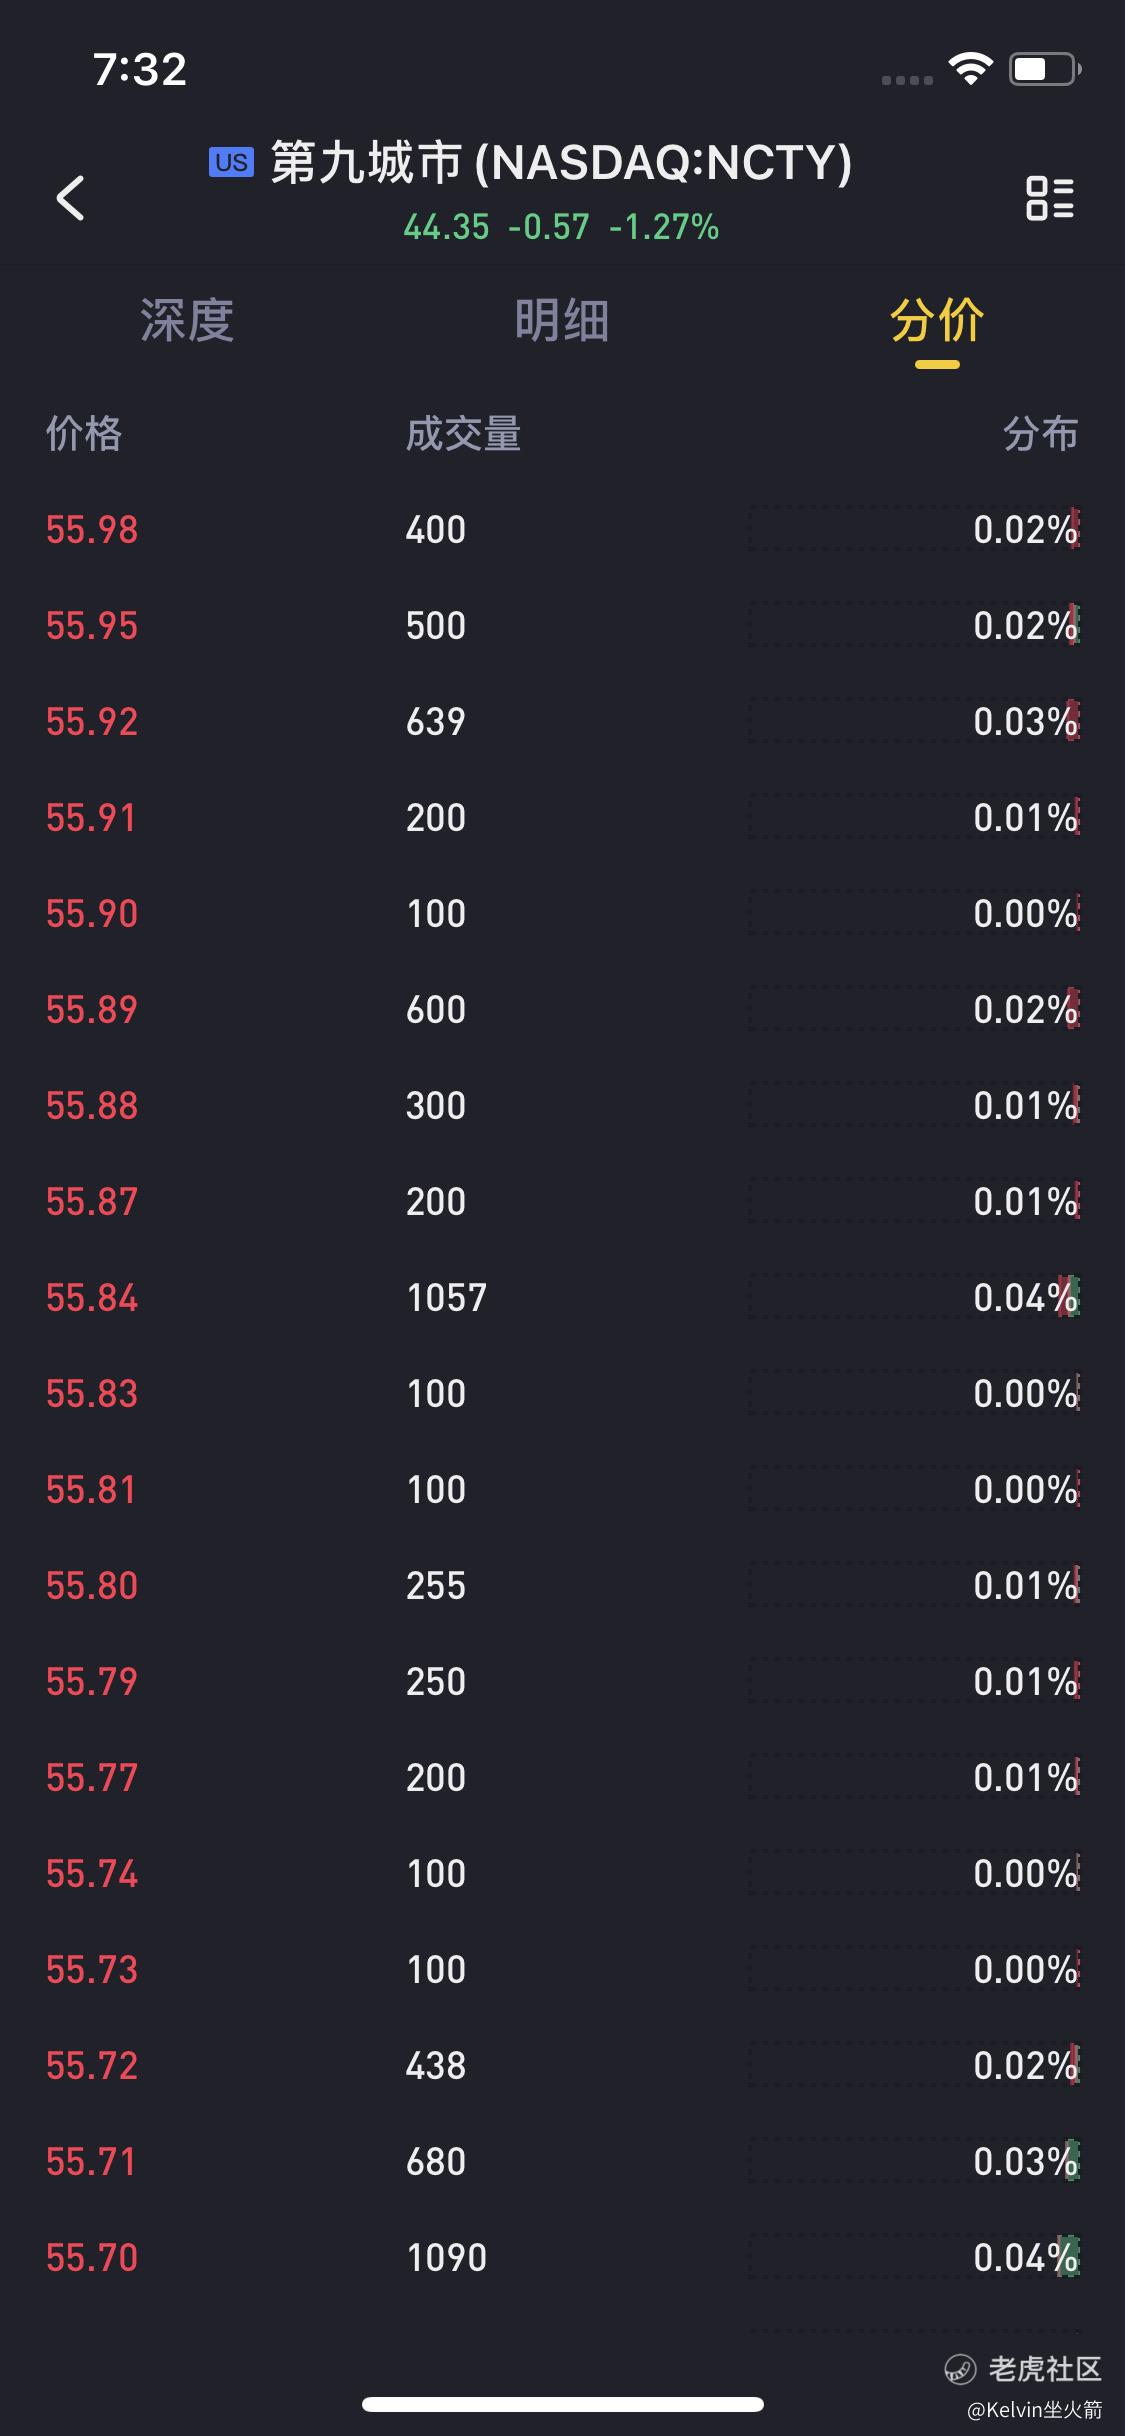Tap the battery indicator icon

(x=1045, y=69)
